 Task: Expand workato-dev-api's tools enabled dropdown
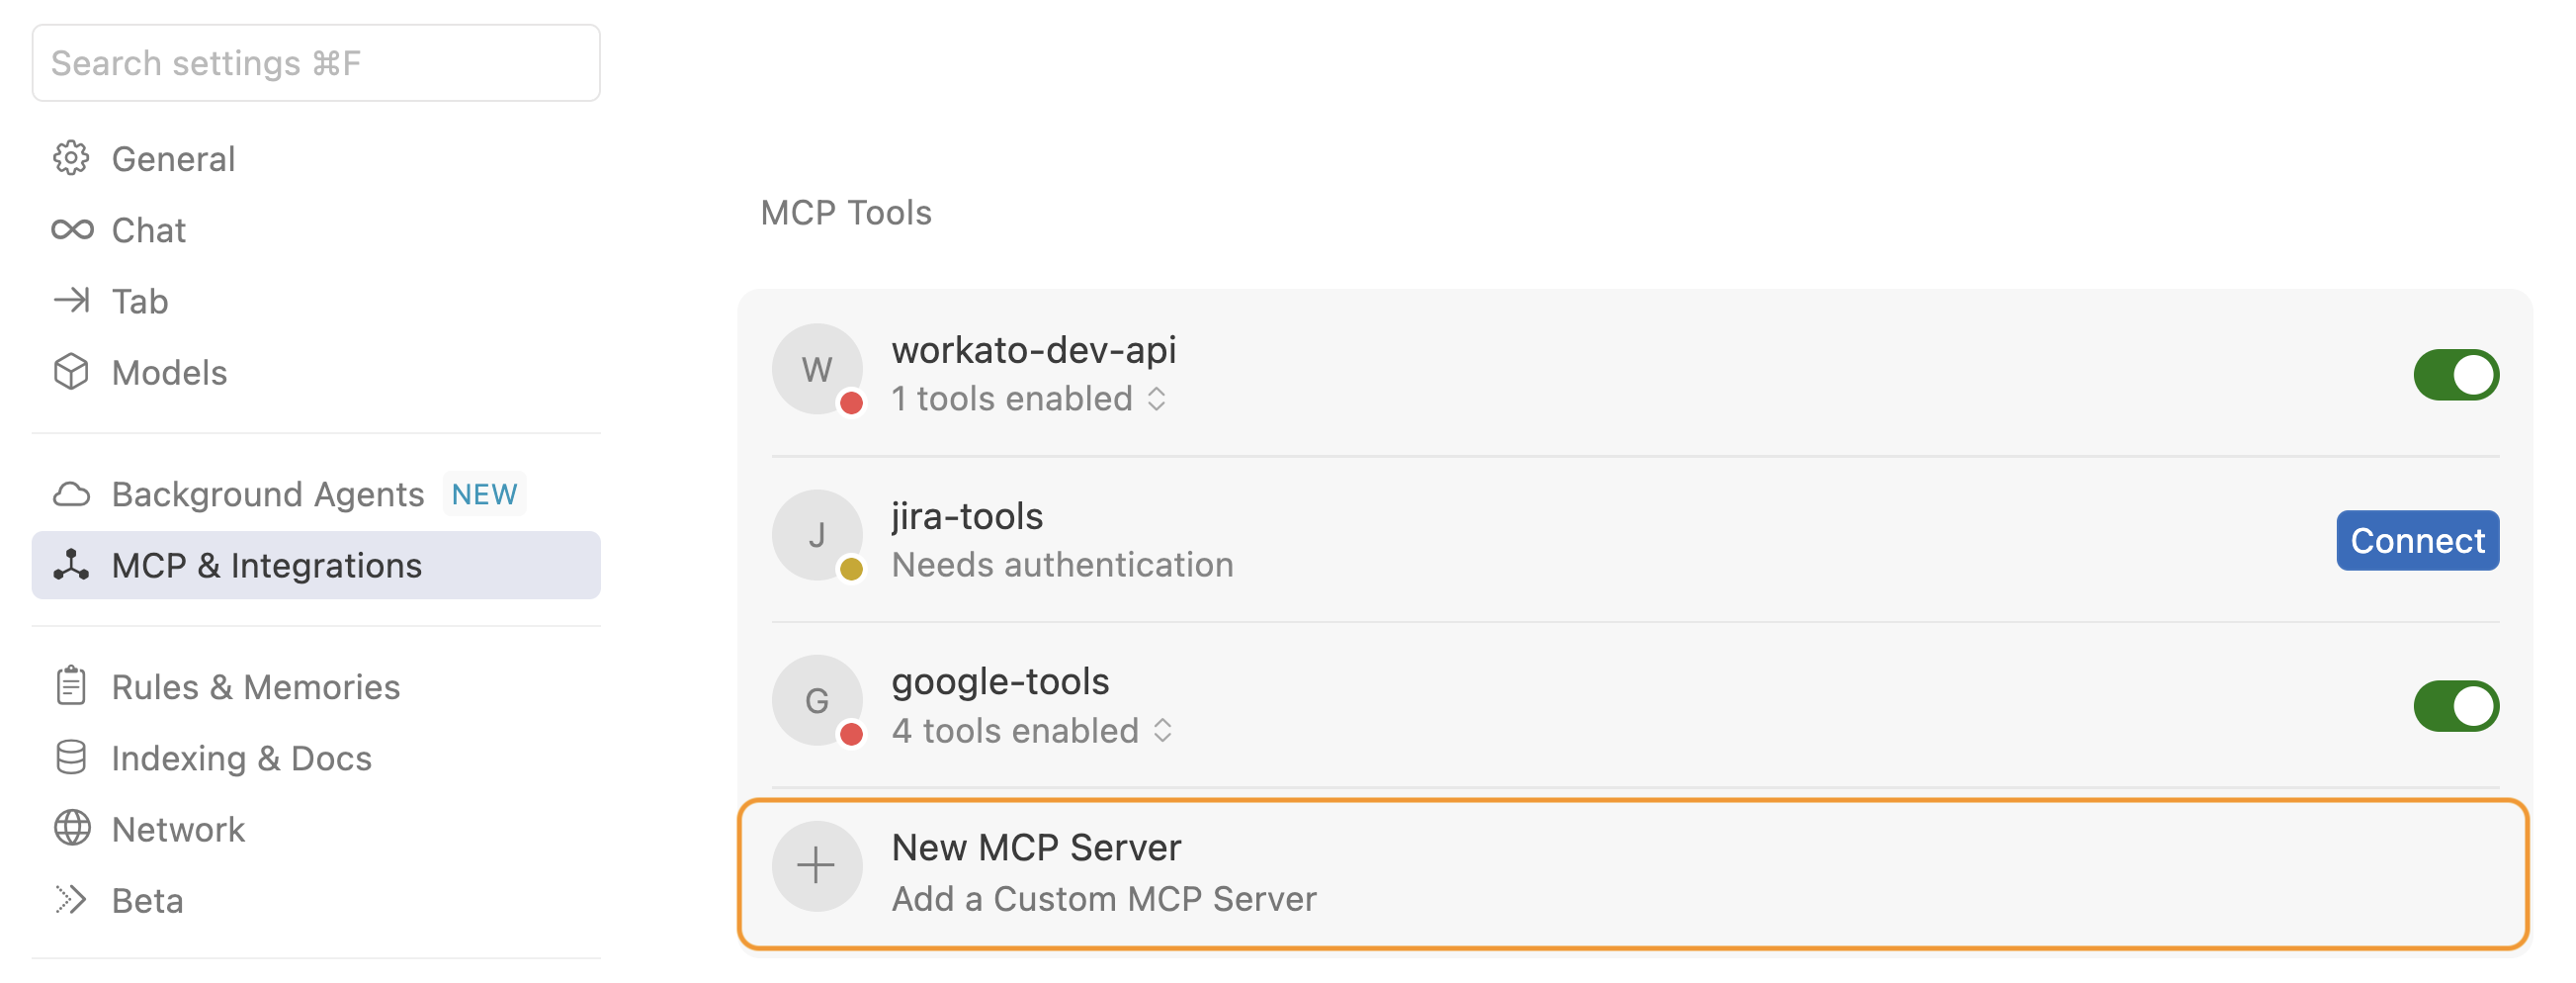pos(1032,398)
